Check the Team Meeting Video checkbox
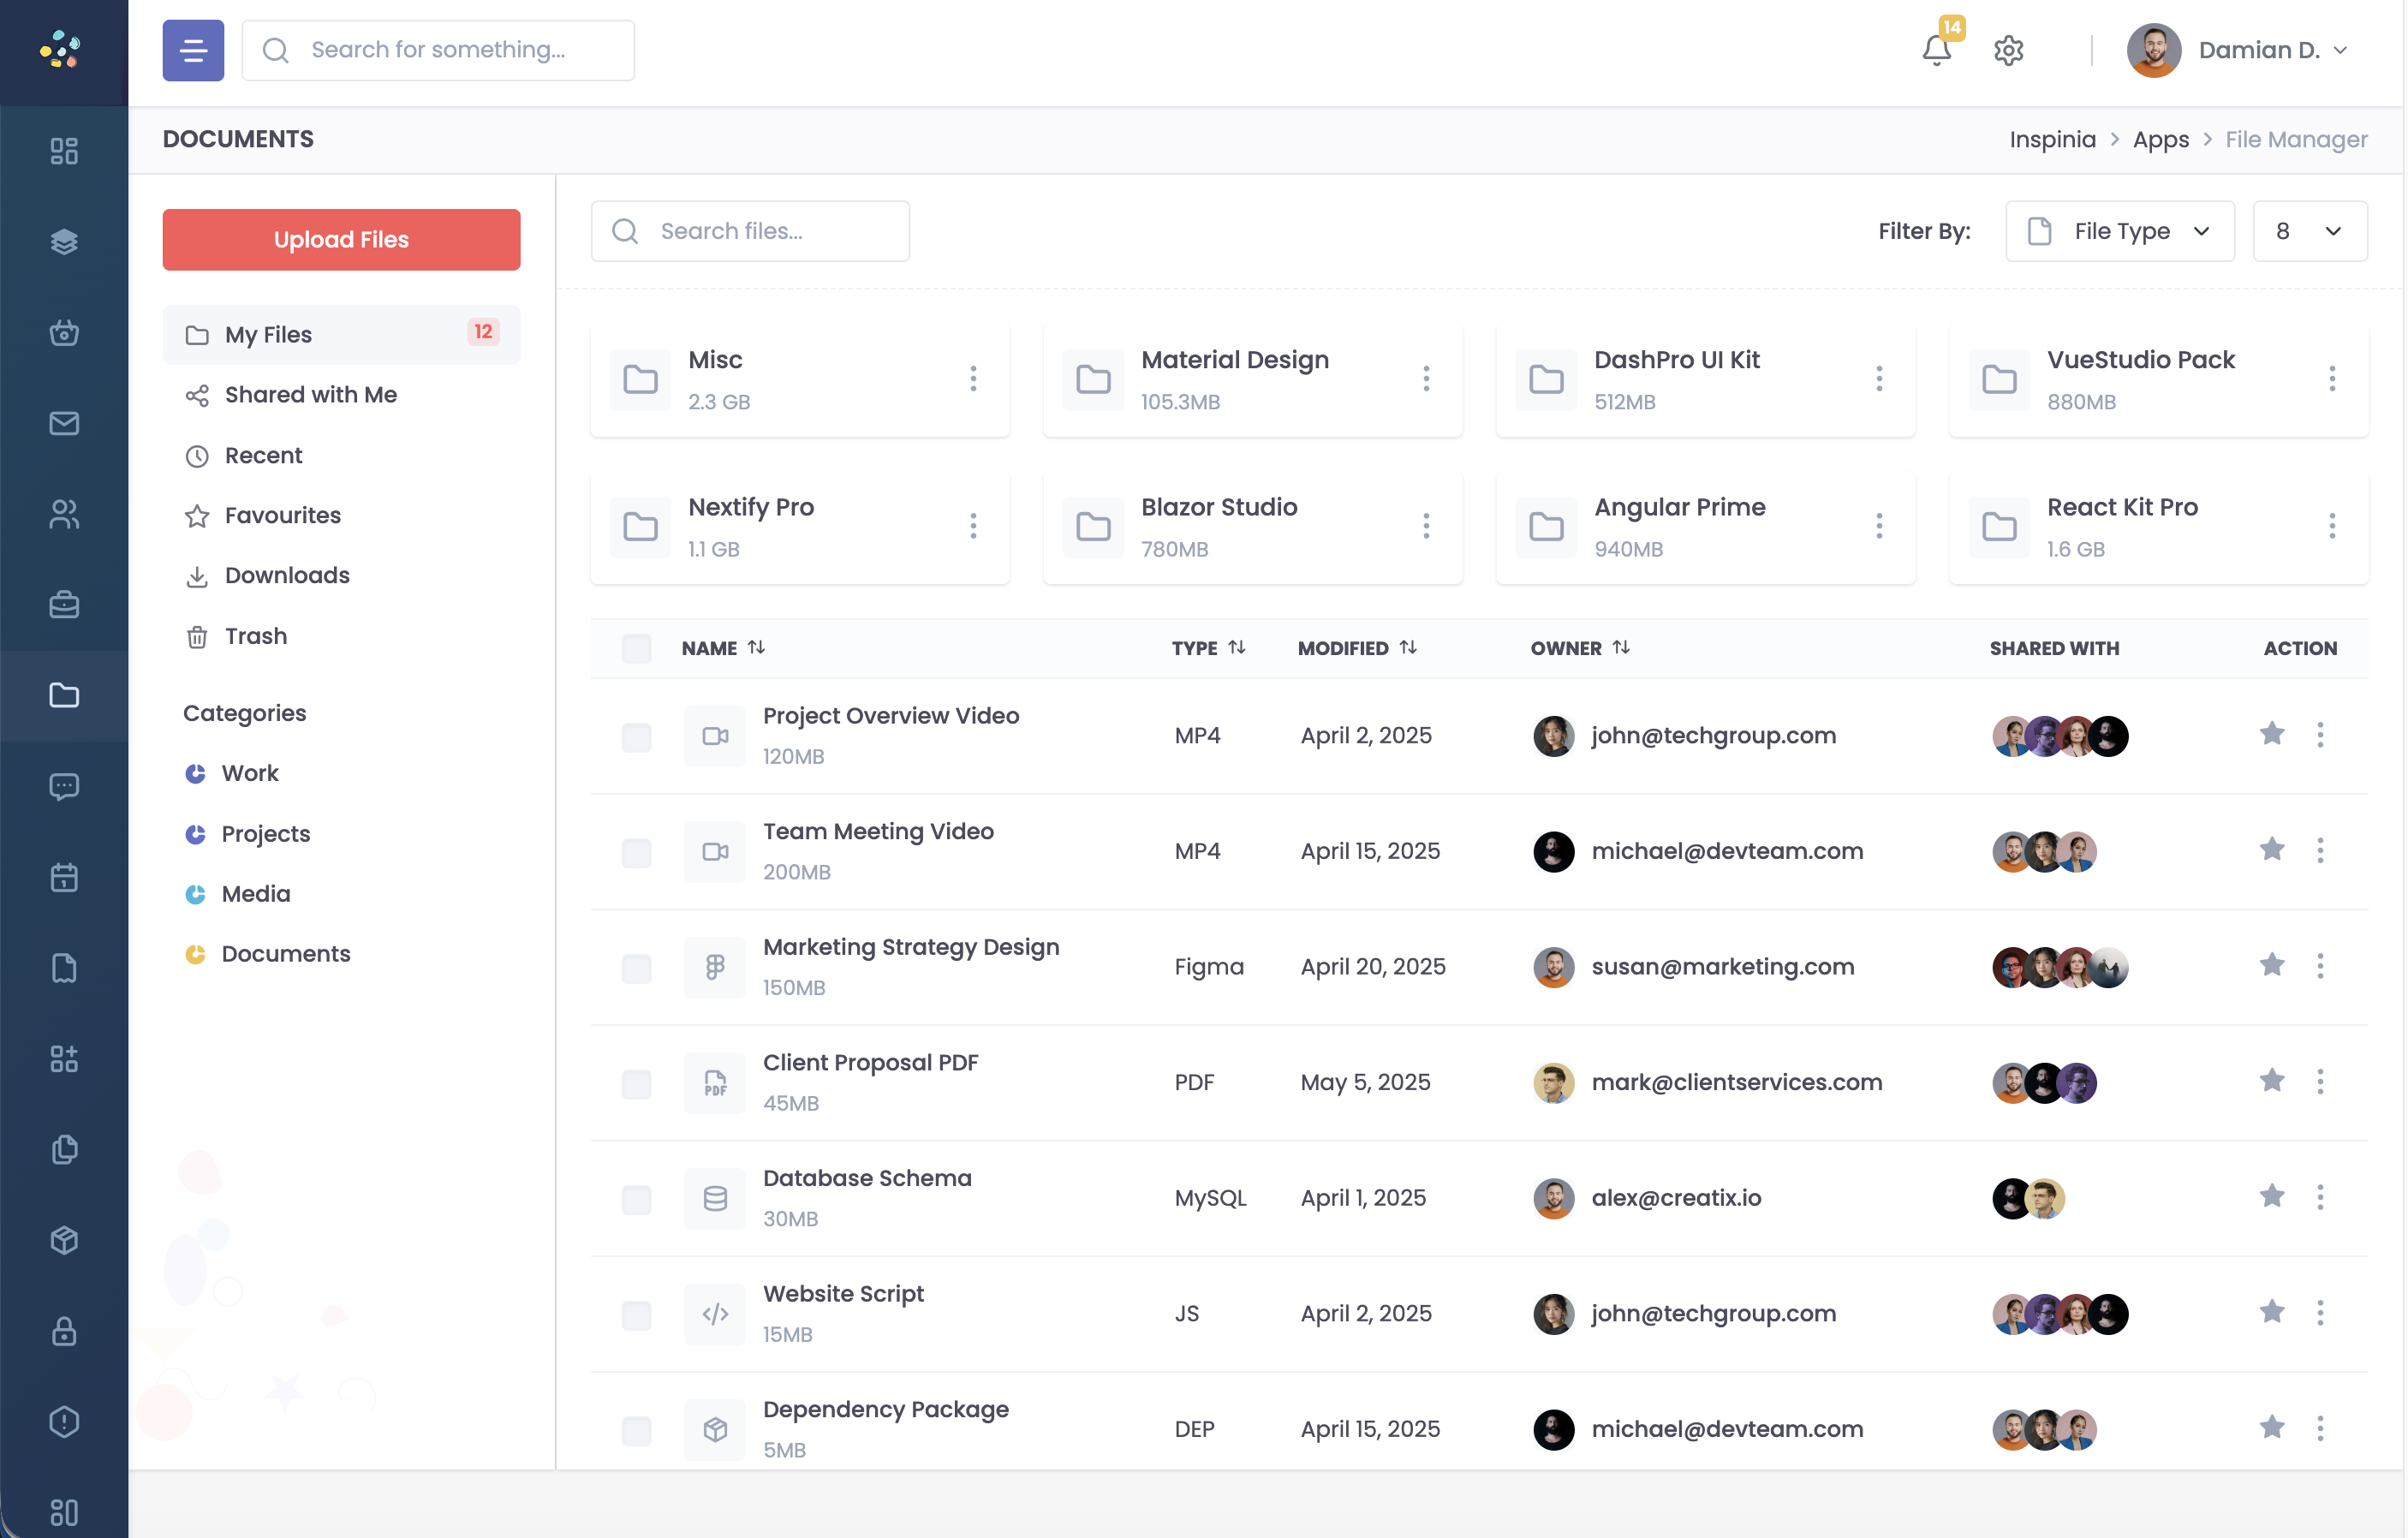Image resolution: width=2408 pixels, height=1538 pixels. pos(636,852)
